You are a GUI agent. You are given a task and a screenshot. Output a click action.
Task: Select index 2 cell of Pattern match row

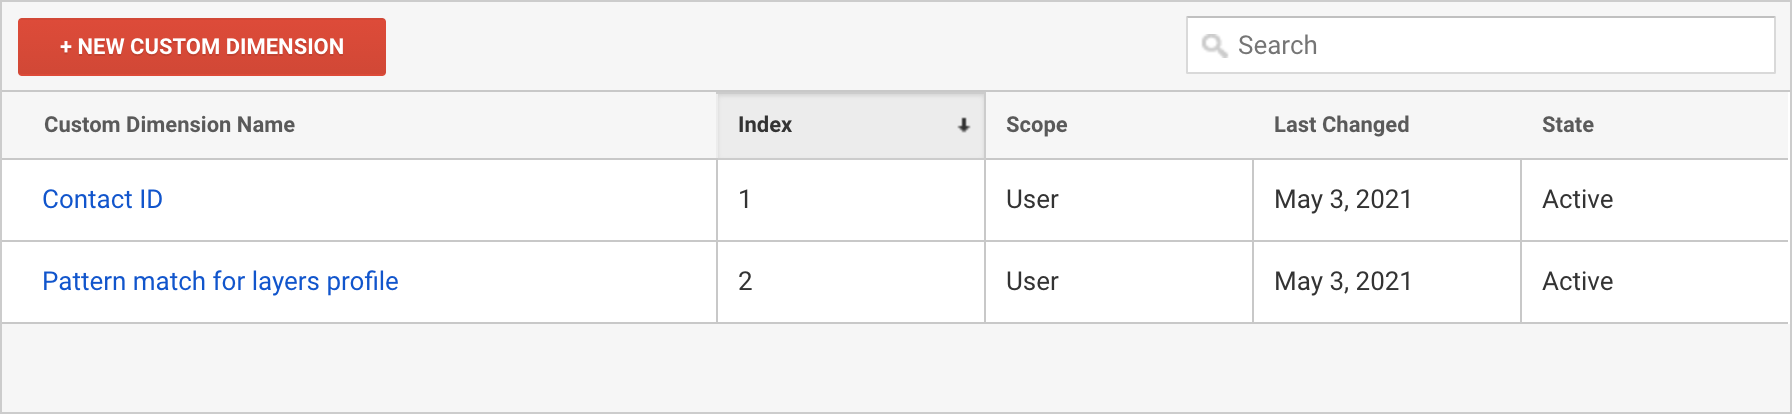[x=851, y=282]
